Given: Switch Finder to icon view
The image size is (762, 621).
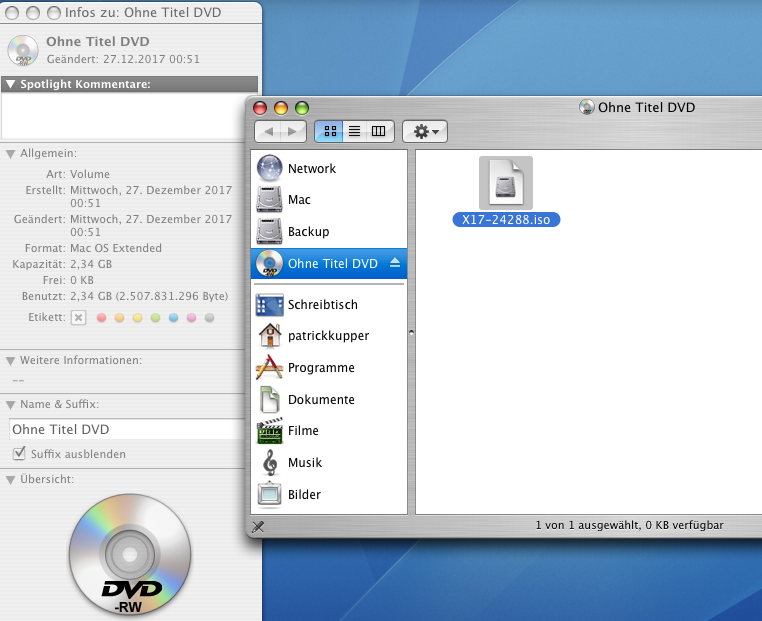Looking at the screenshot, I should pos(330,131).
